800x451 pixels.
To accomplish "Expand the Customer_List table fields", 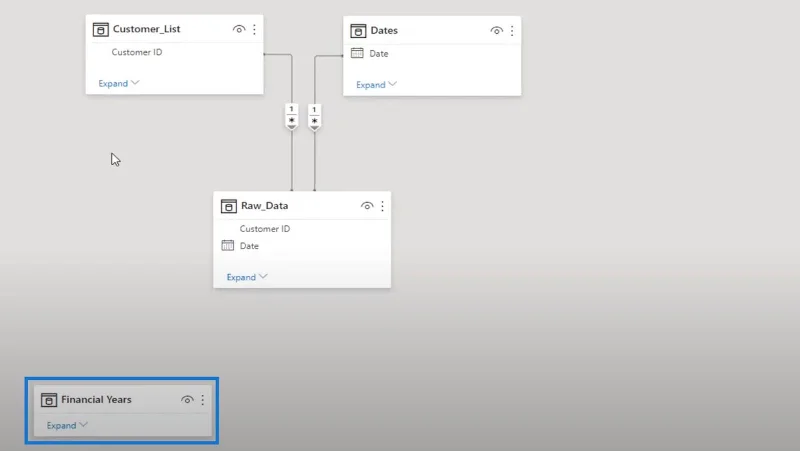I will (x=118, y=83).
